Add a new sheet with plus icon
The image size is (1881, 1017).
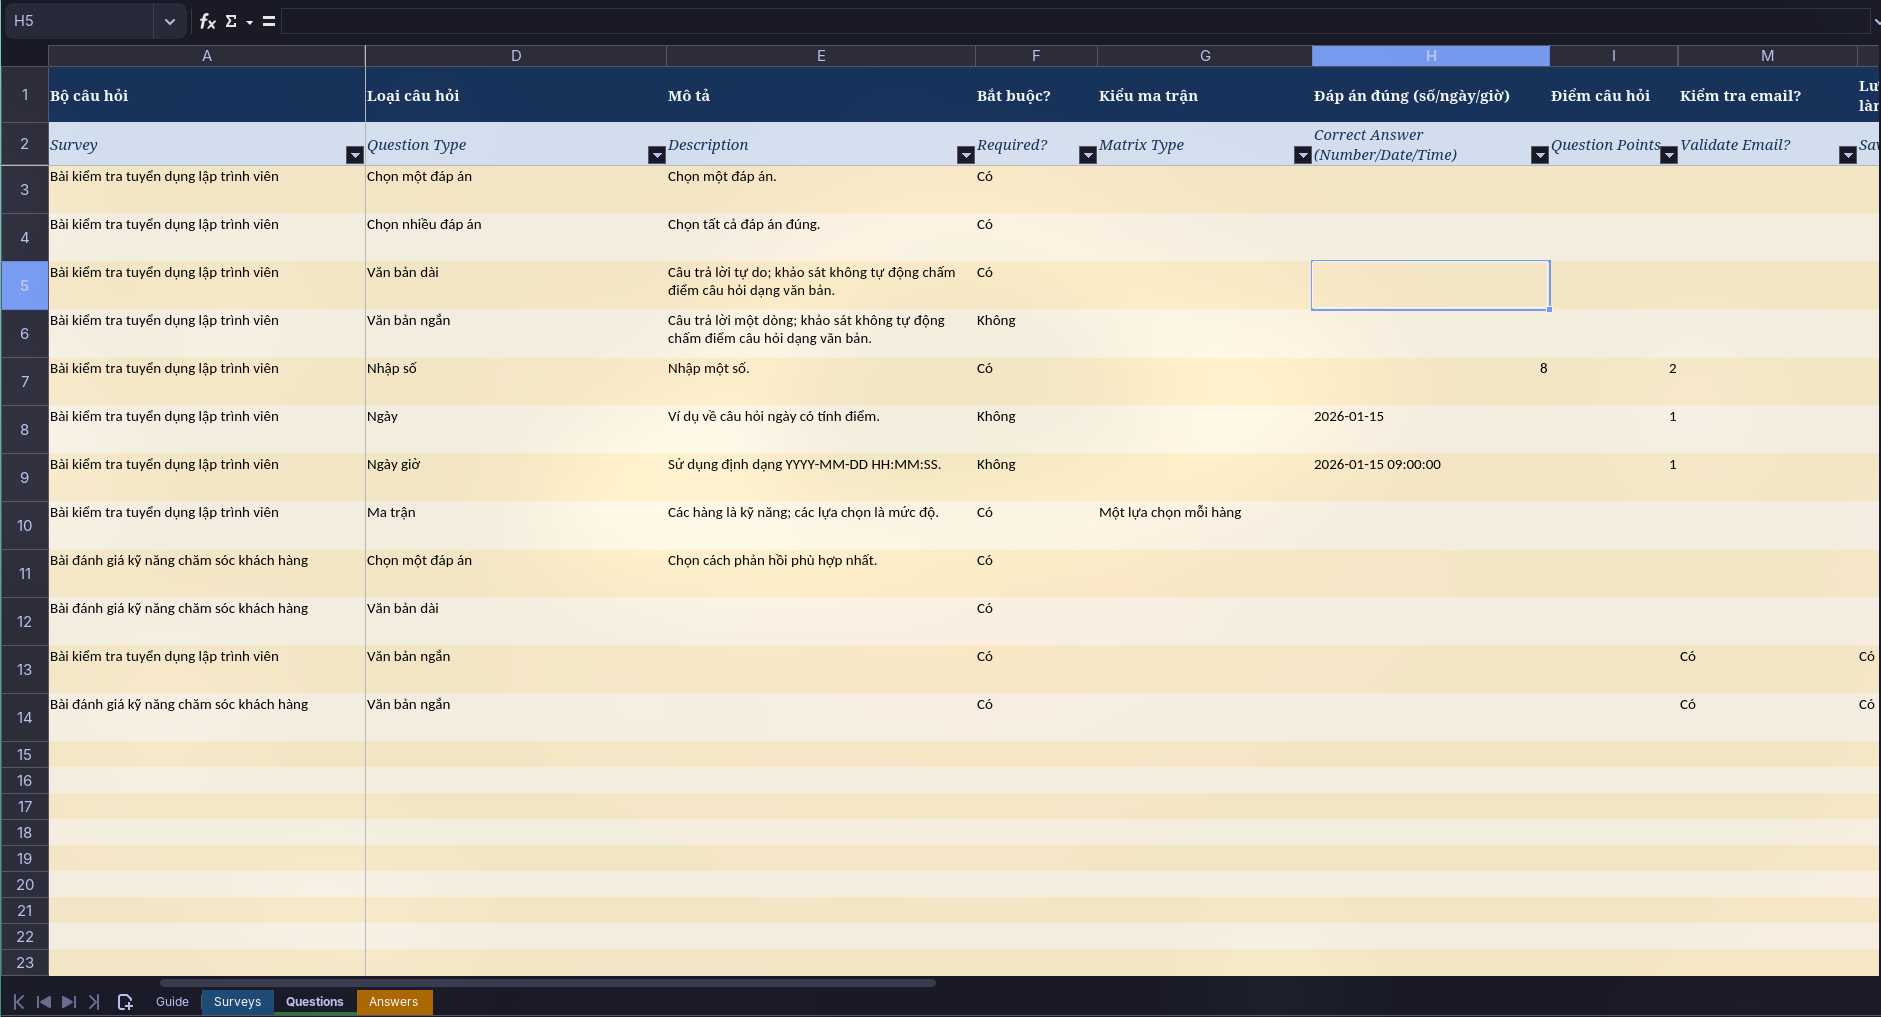[x=125, y=1002]
